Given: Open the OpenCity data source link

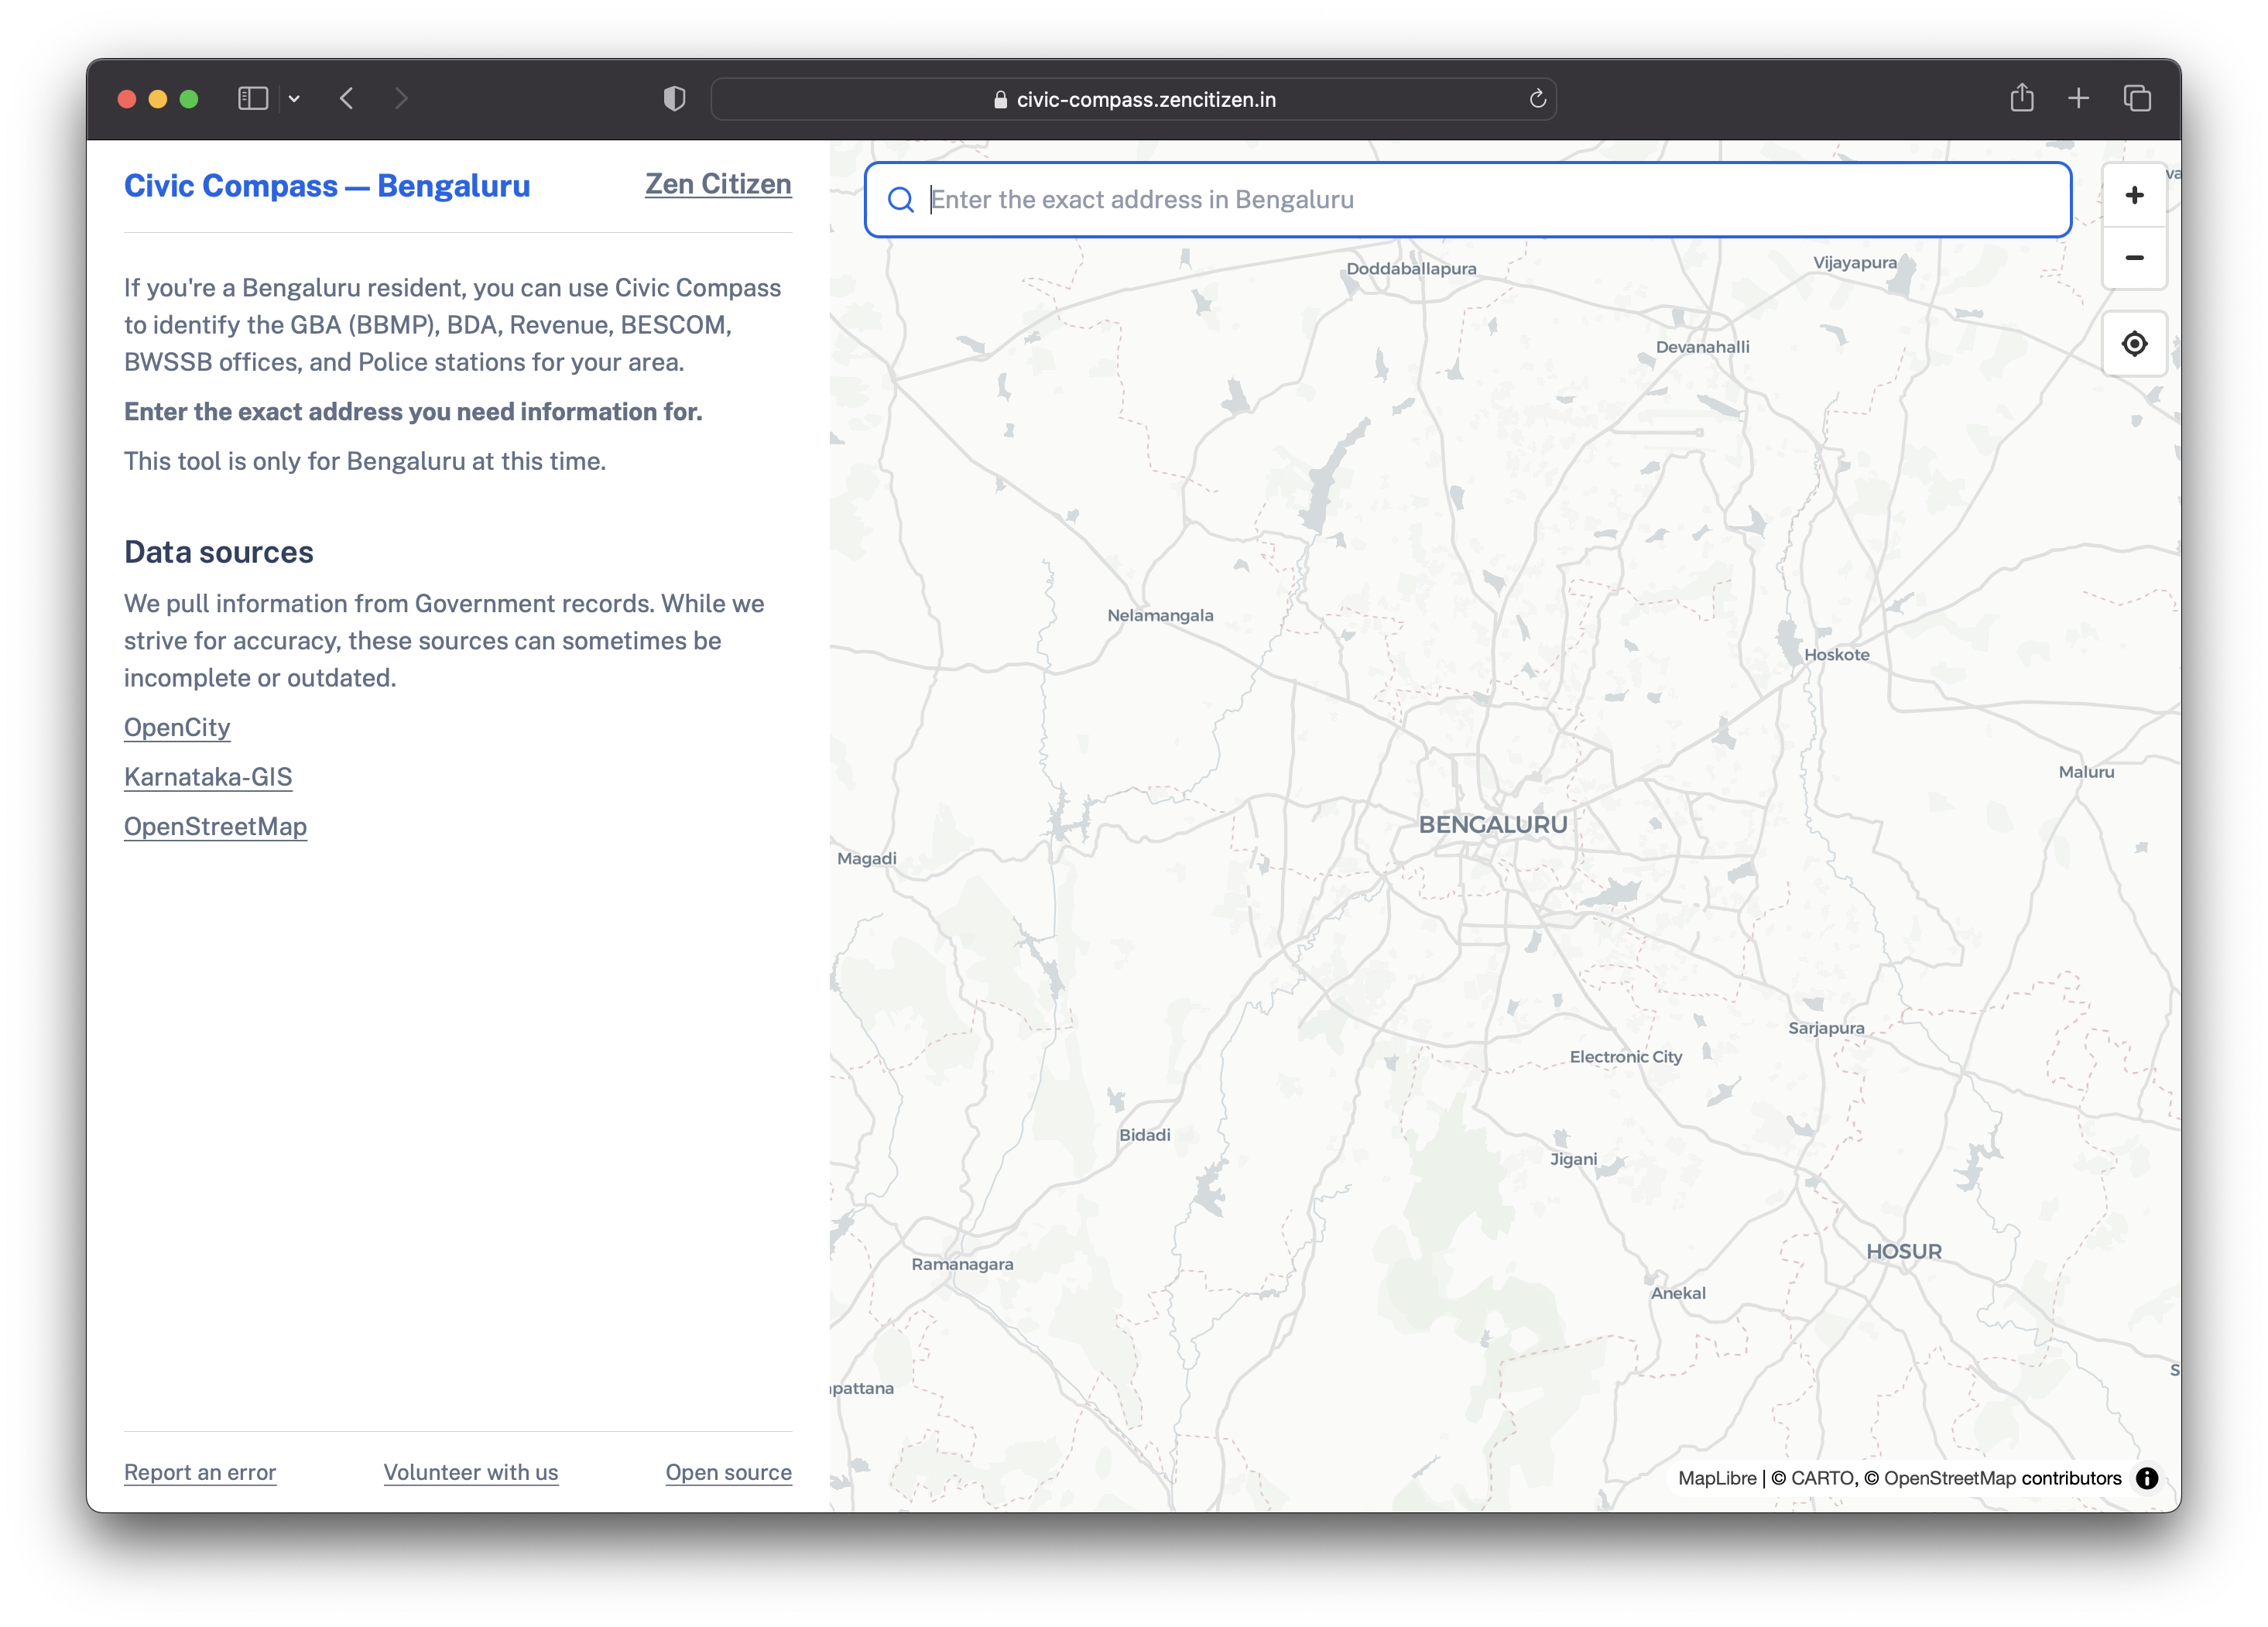Looking at the screenshot, I should [x=177, y=727].
